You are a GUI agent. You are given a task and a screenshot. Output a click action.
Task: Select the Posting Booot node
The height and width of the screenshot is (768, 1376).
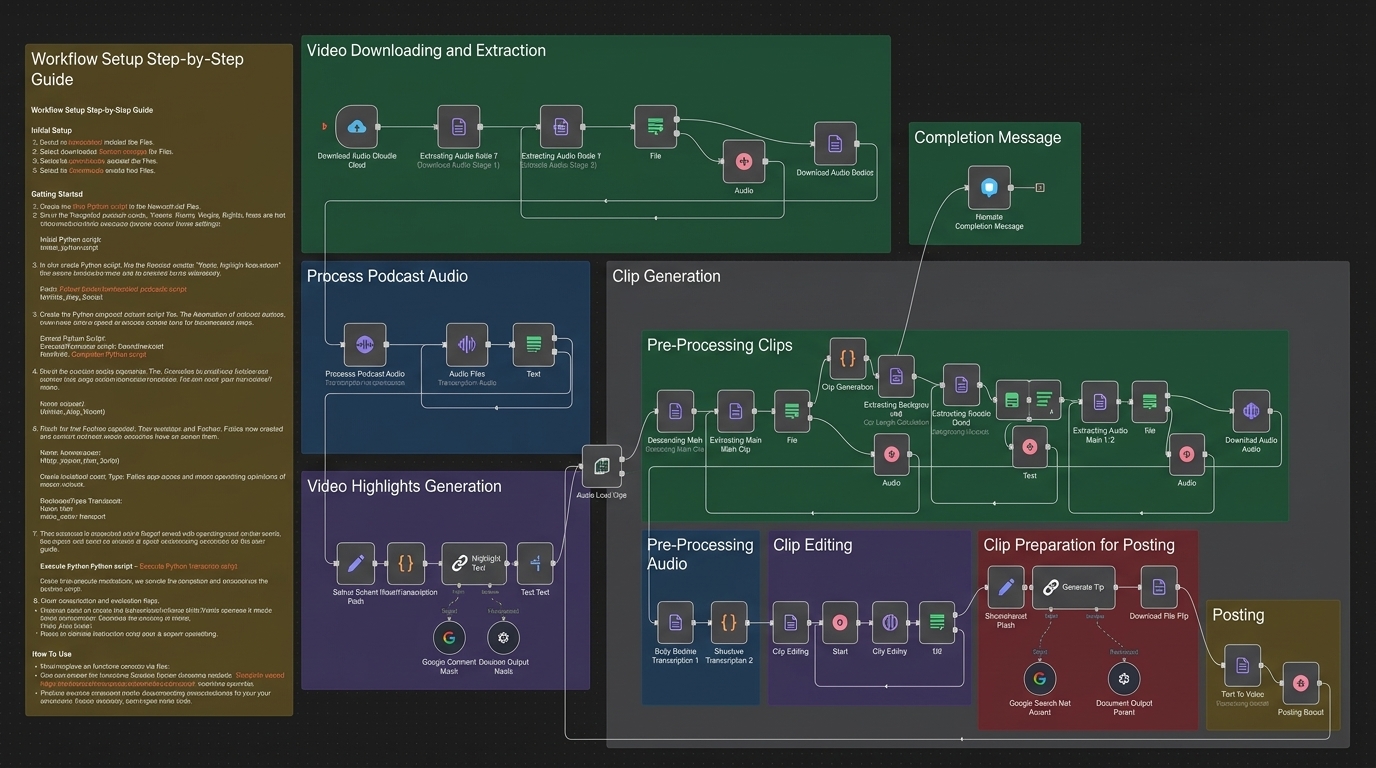click(1301, 683)
